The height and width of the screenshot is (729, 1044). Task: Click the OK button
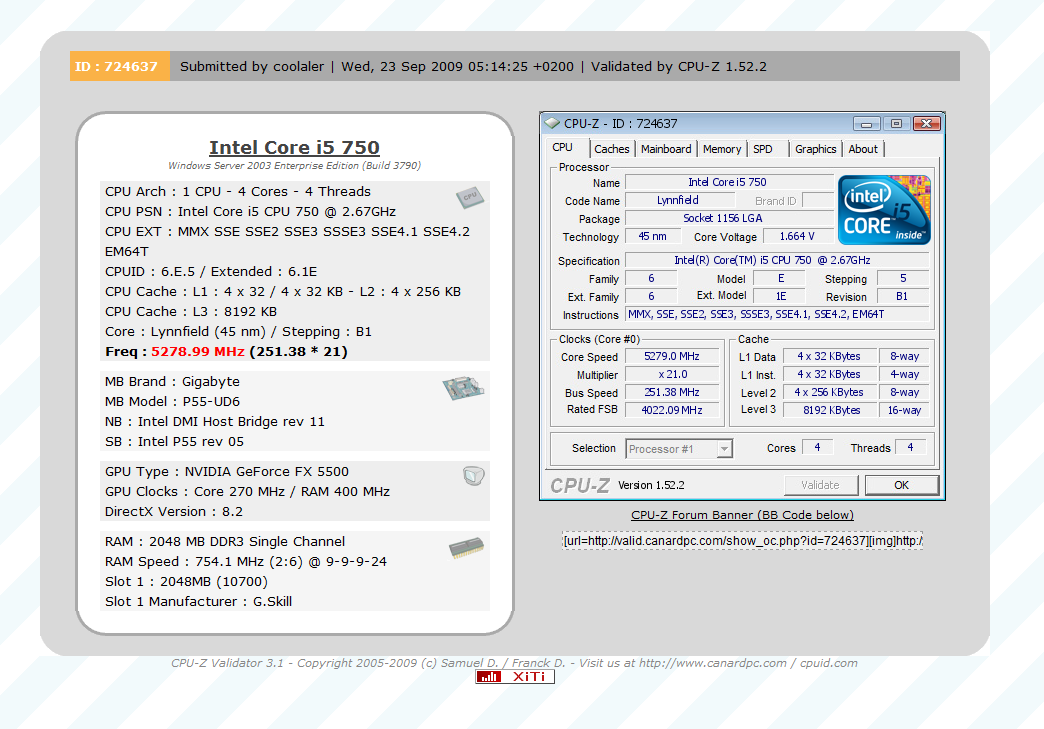(902, 485)
